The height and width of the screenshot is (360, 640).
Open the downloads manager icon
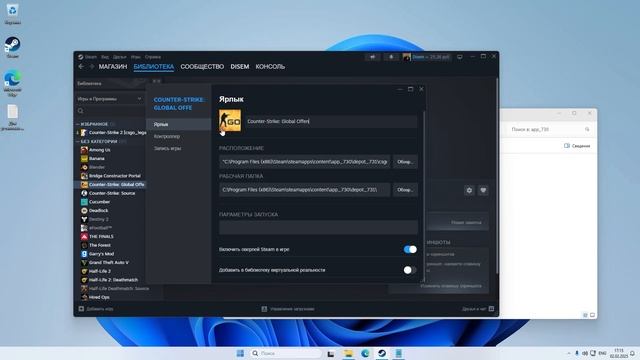[x=264, y=309]
